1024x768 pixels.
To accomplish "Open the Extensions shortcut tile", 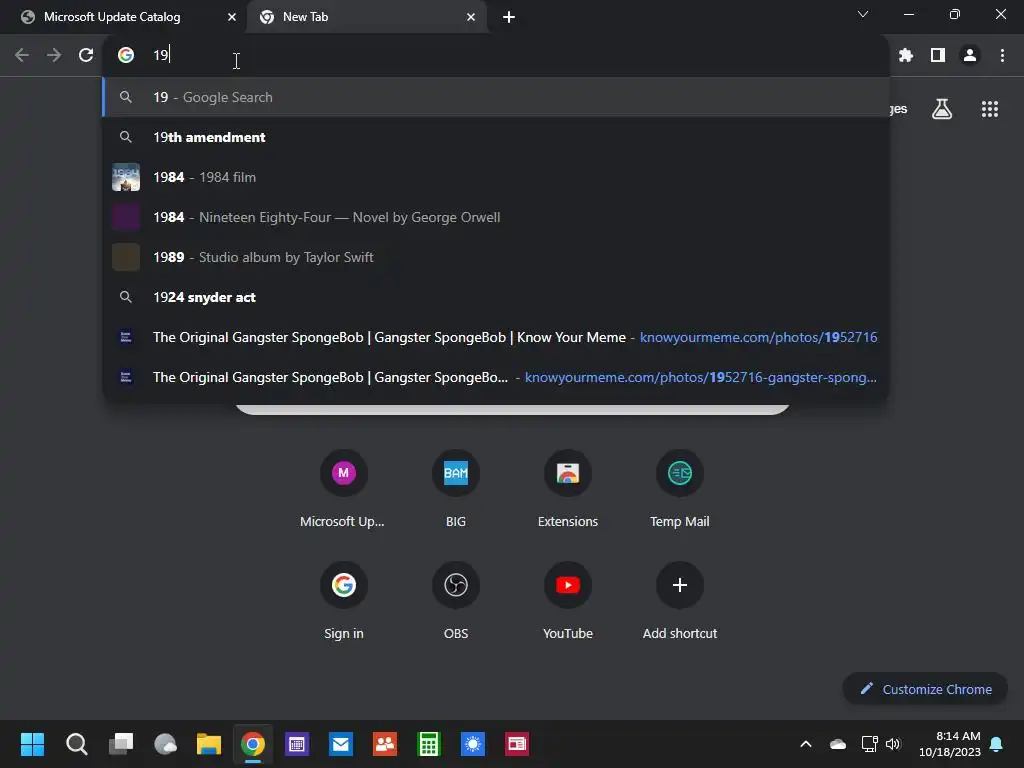I will [568, 489].
